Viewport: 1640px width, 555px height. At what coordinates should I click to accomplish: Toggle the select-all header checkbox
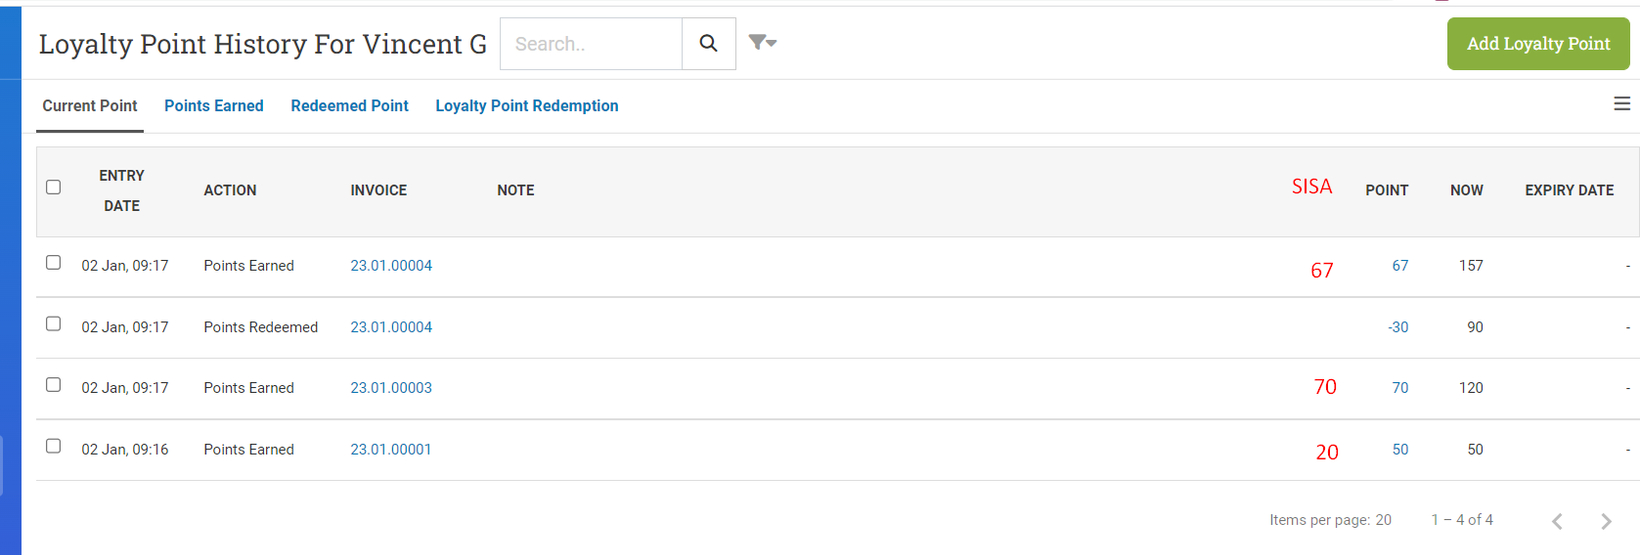54,187
